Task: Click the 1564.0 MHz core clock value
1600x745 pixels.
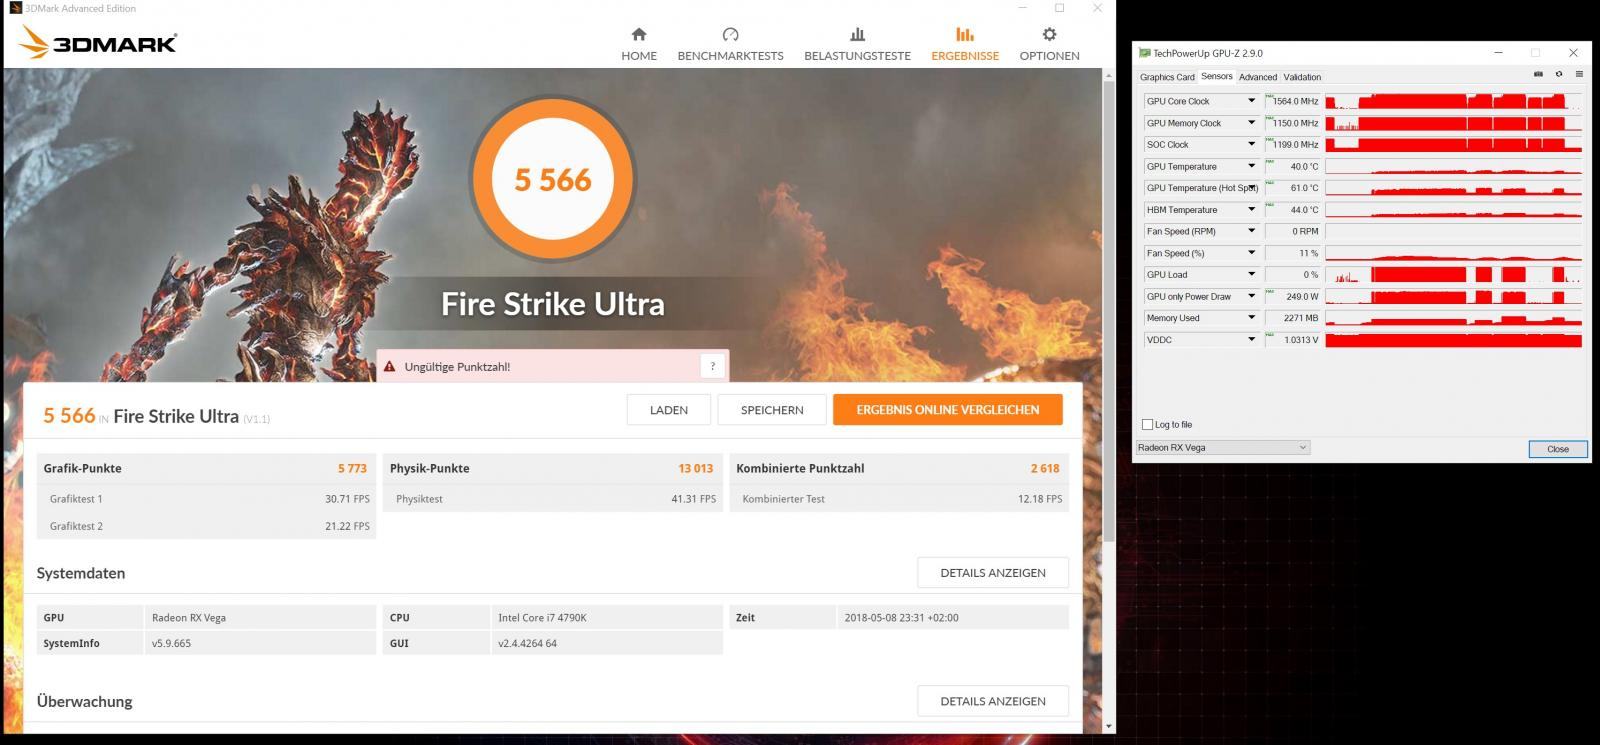Action: [x=1293, y=101]
